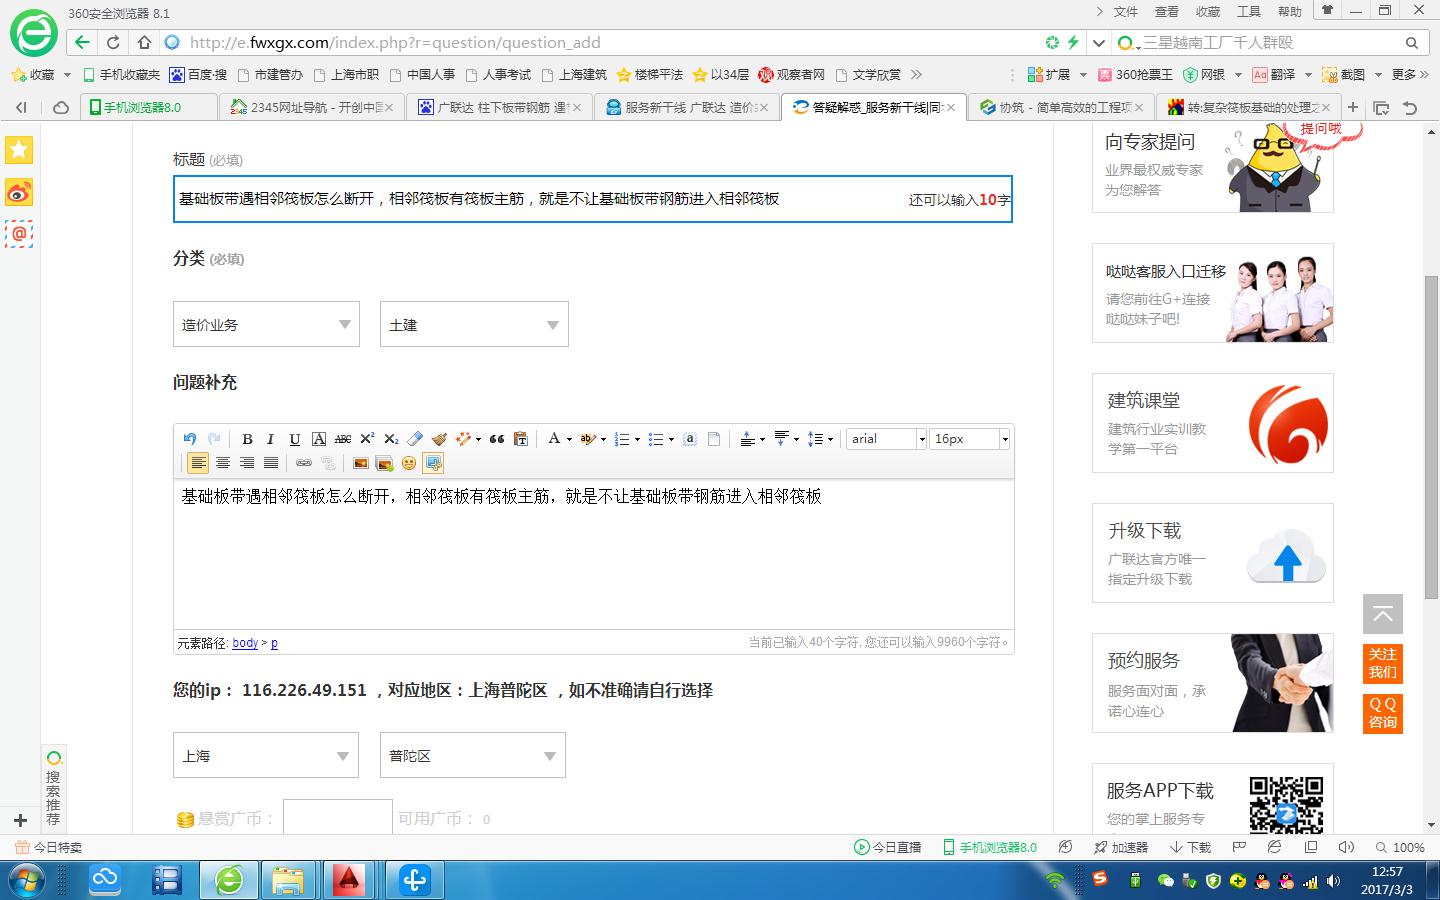Open the 工具 menu
1440x900 pixels.
point(1249,12)
